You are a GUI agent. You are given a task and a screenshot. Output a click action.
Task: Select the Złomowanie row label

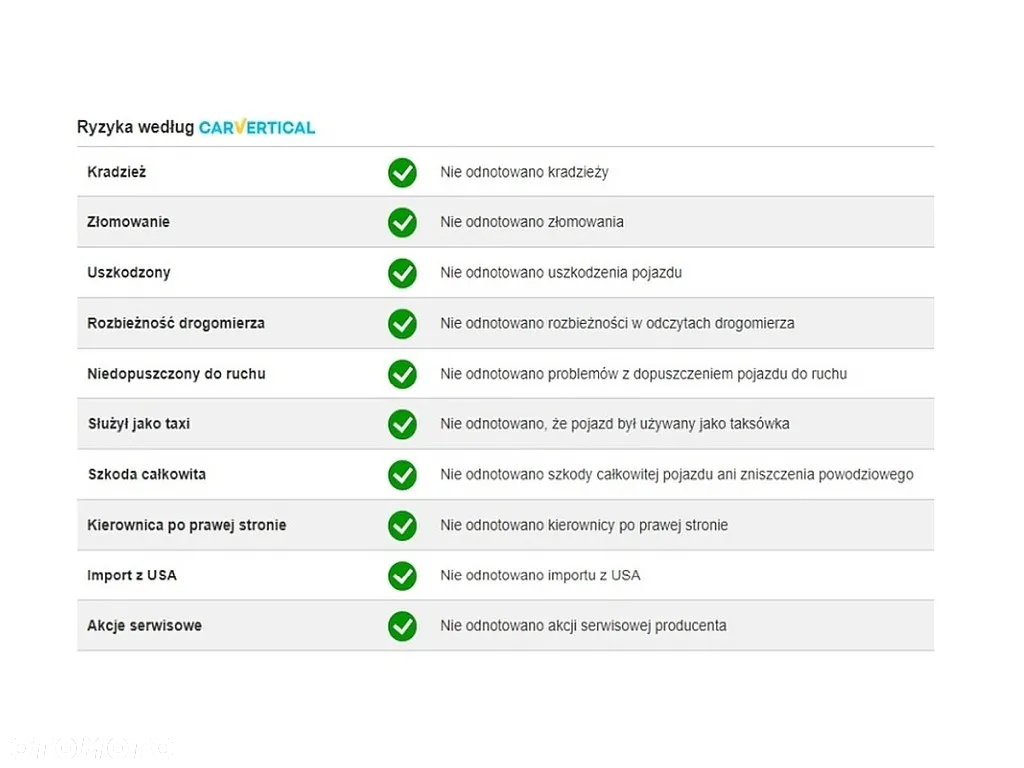(129, 222)
